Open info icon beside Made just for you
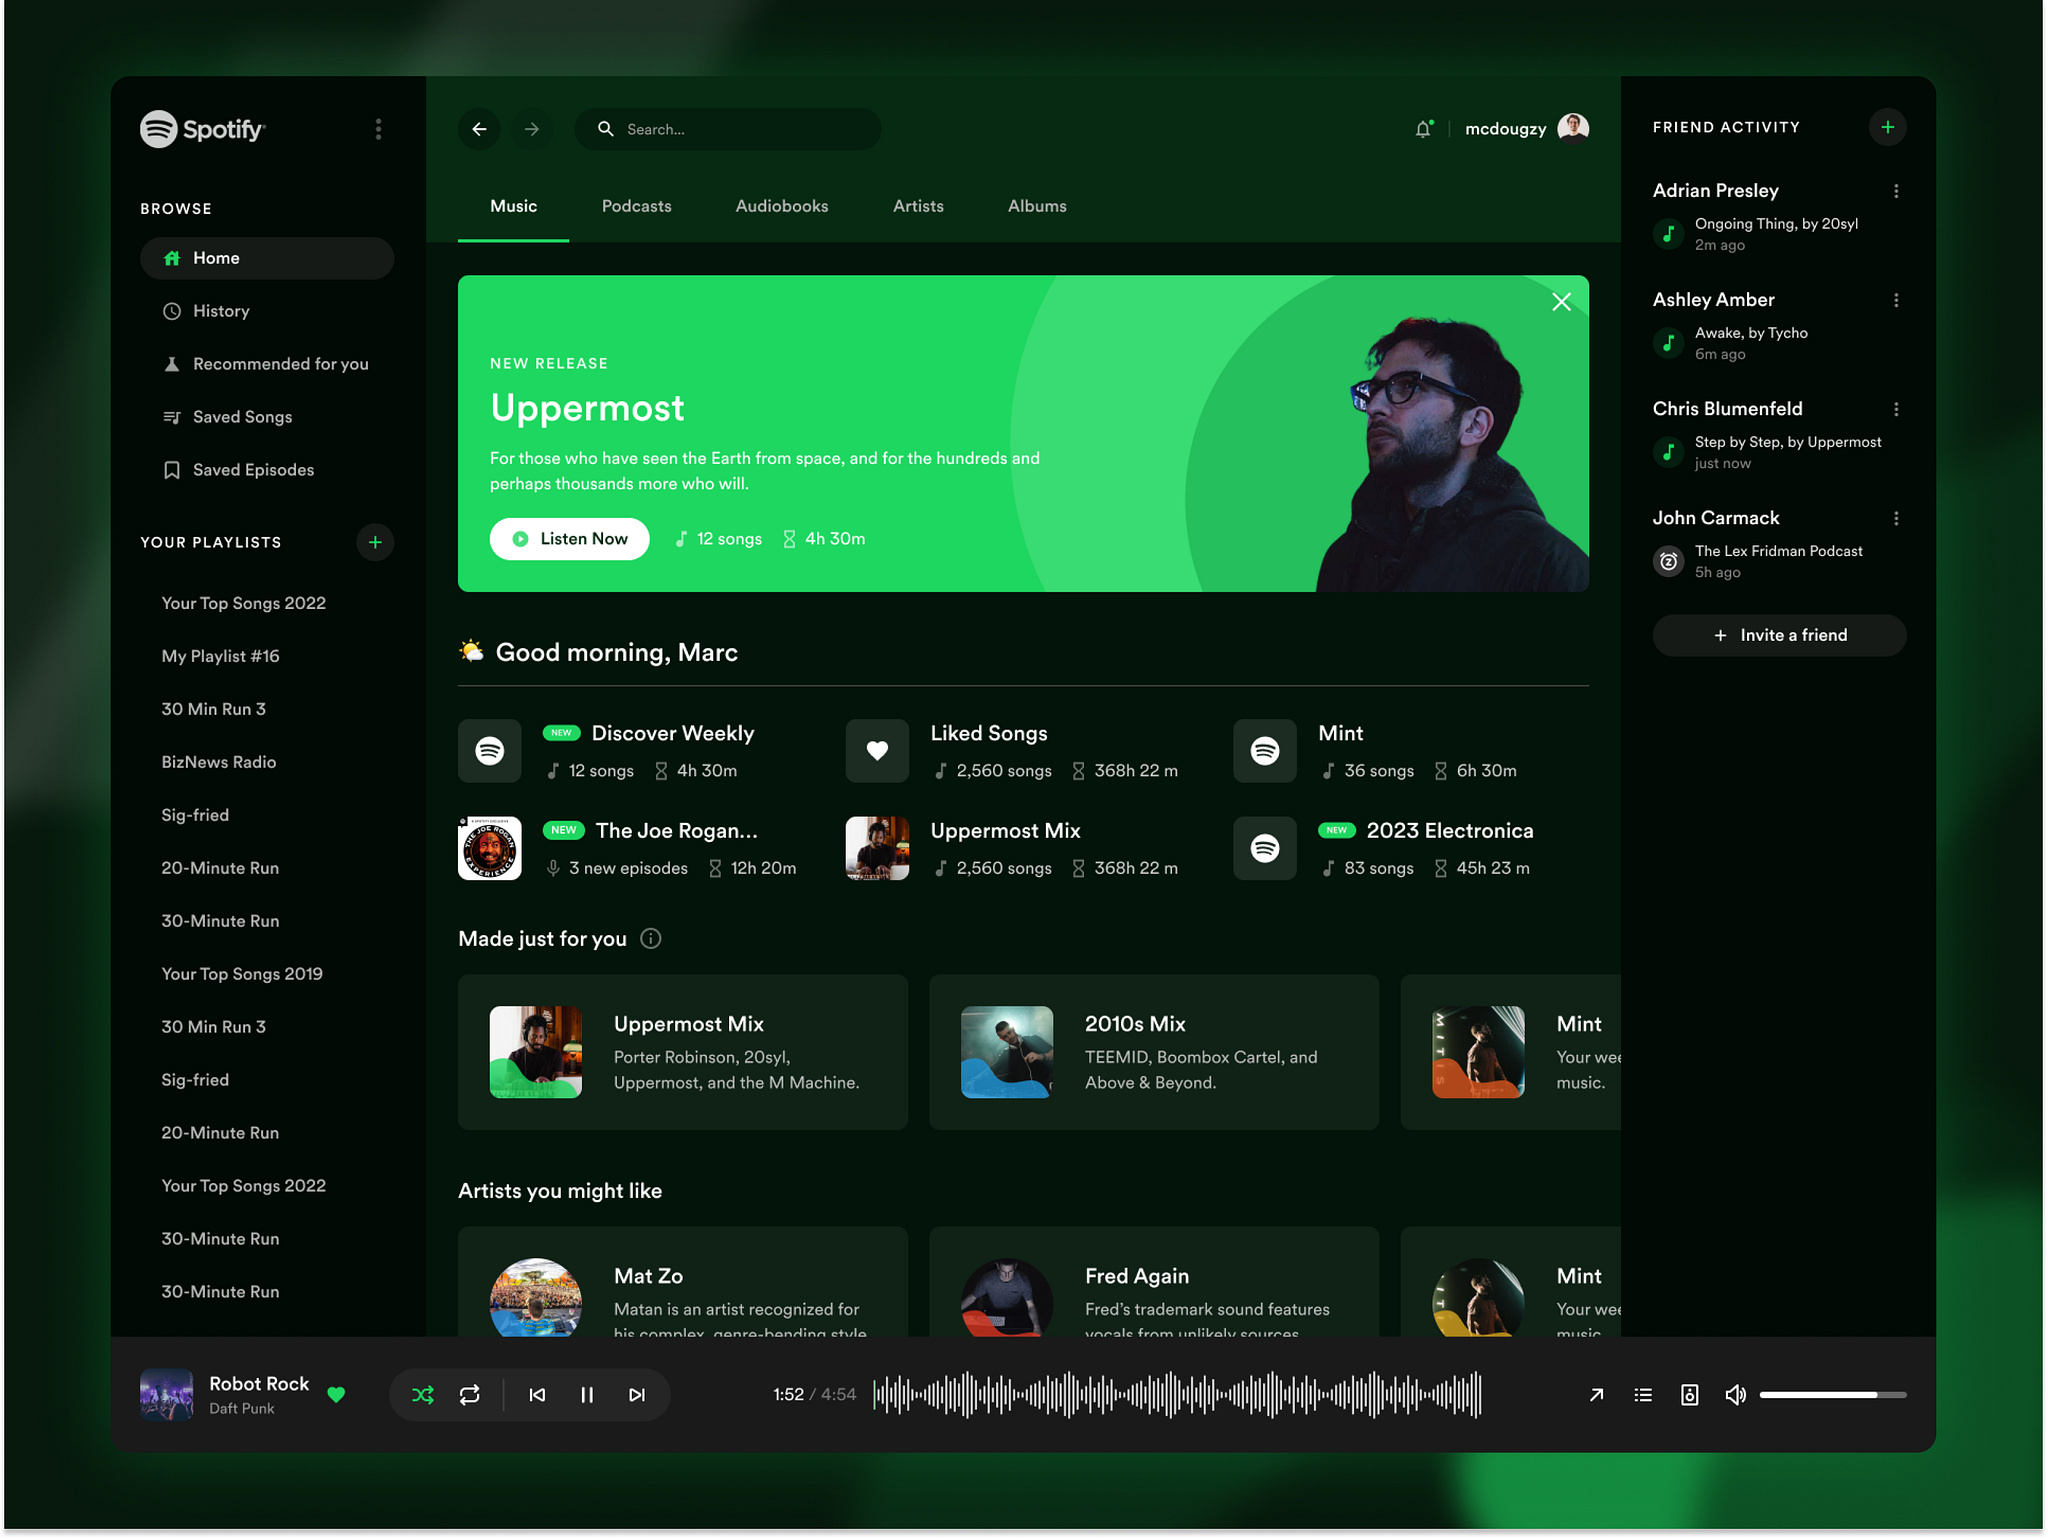Screen dimensions: 2048x1539 (651, 938)
